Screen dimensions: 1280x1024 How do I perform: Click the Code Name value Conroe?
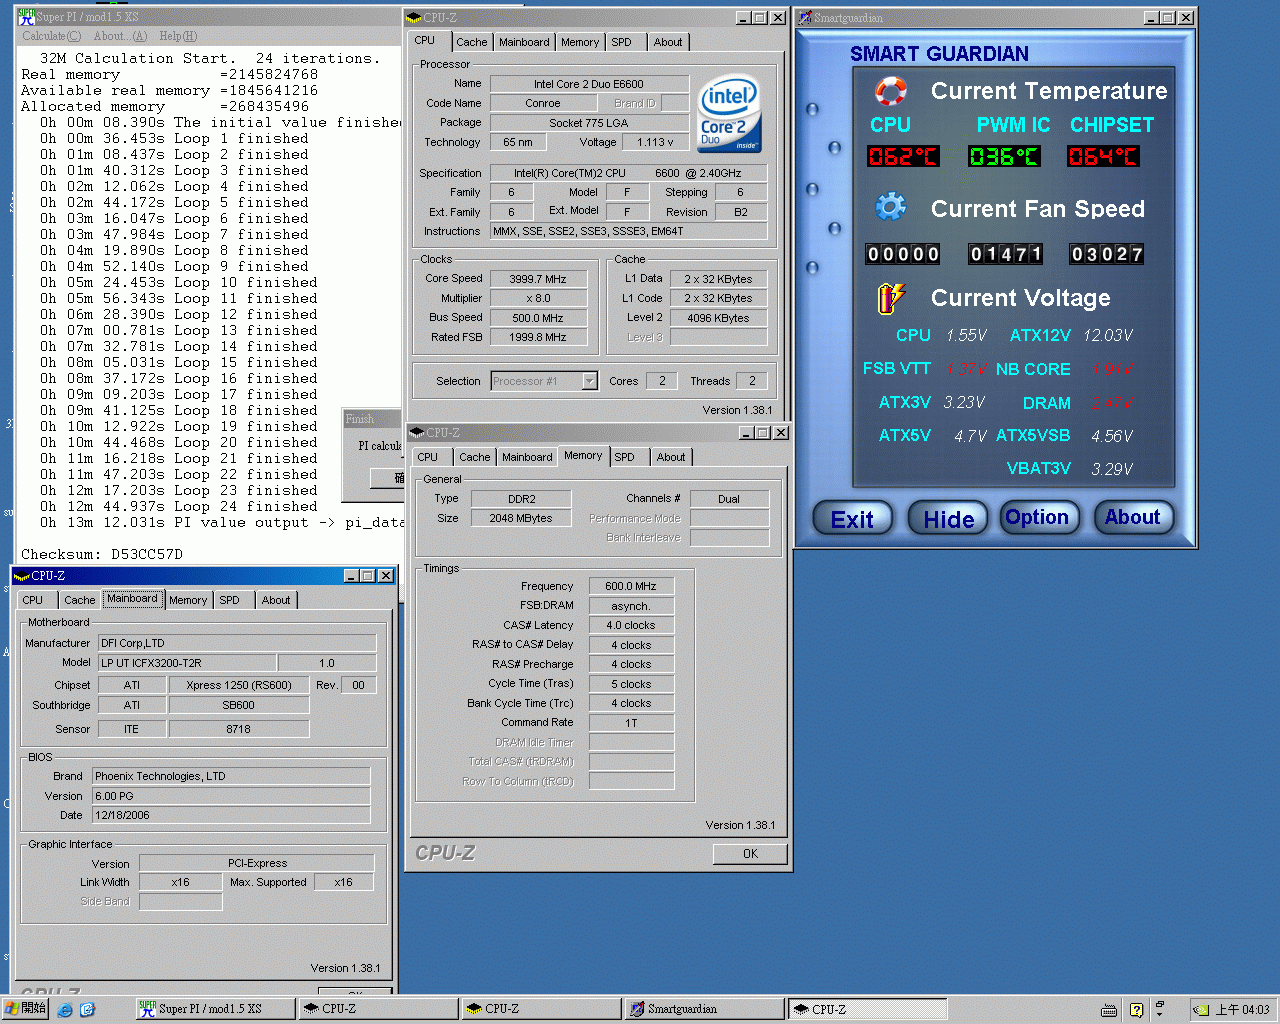click(543, 103)
